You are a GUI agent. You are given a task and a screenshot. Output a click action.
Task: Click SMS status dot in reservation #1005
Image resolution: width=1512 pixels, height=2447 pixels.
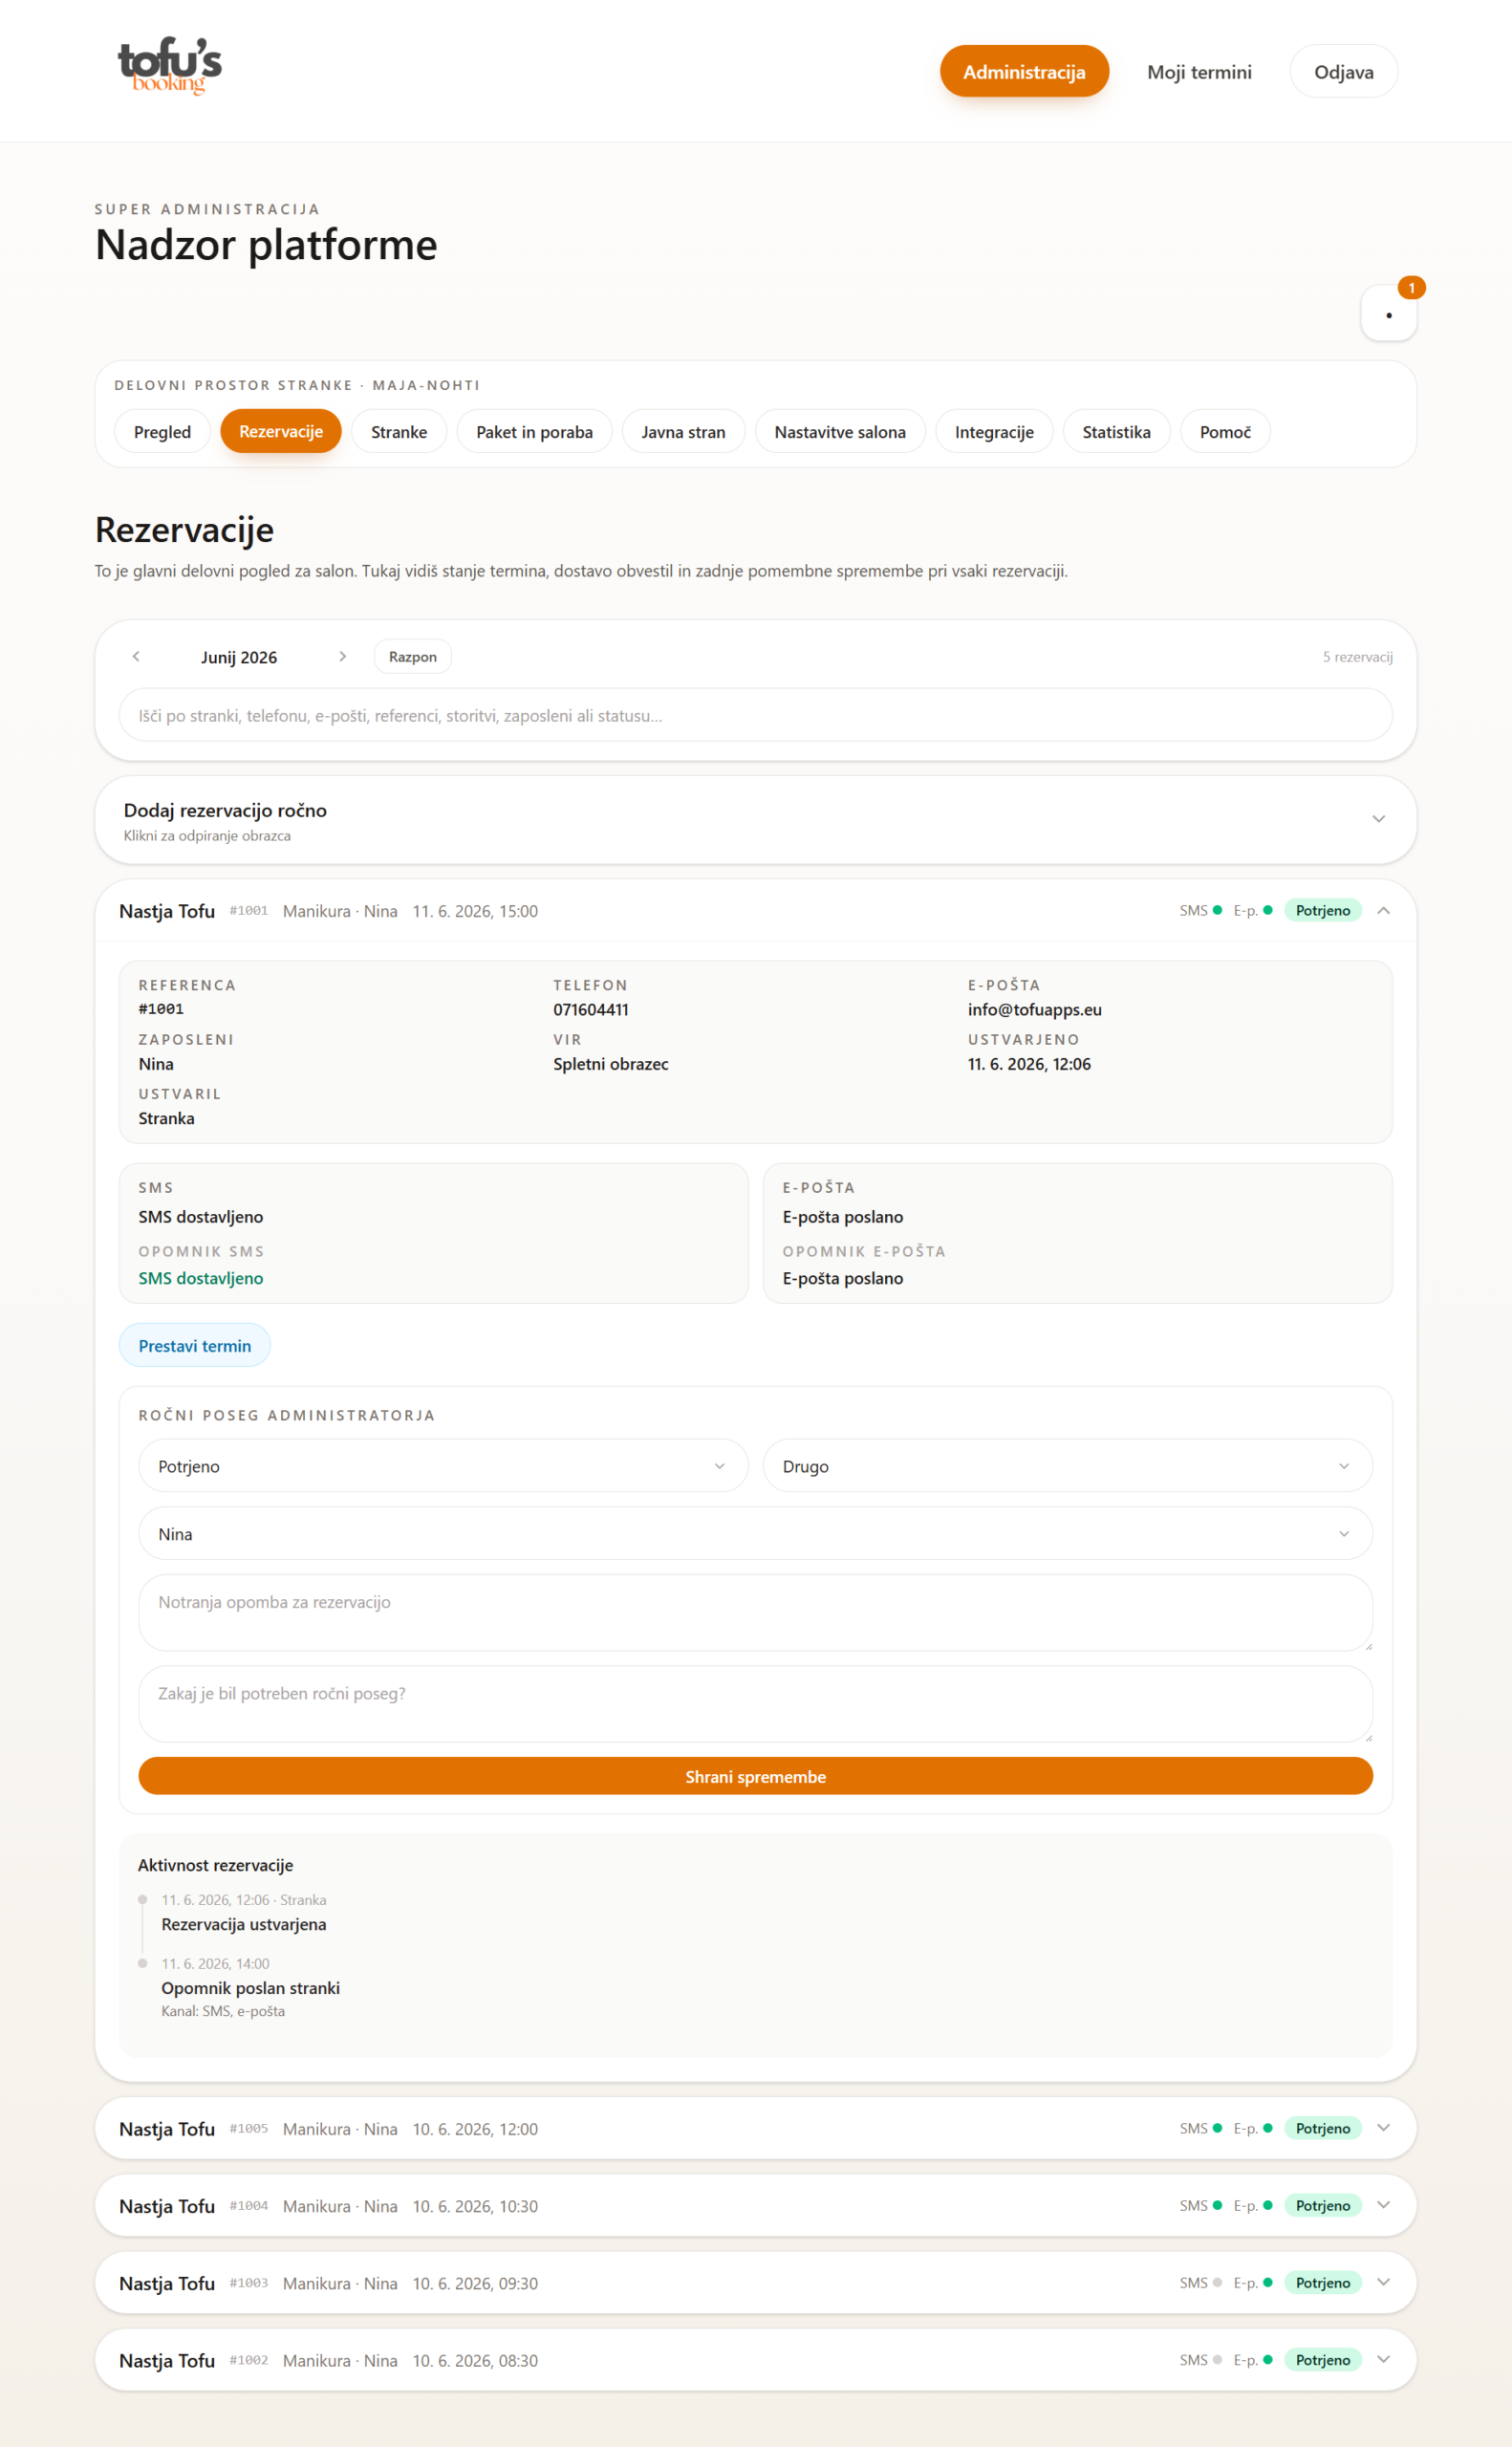pos(1217,2128)
